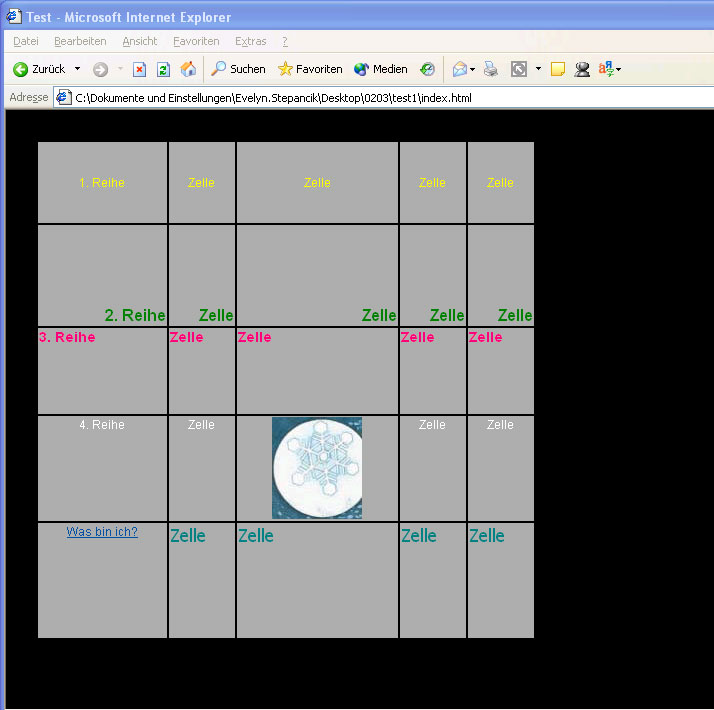
Task: Click the Messenger icon in toolbar
Action: point(582,69)
